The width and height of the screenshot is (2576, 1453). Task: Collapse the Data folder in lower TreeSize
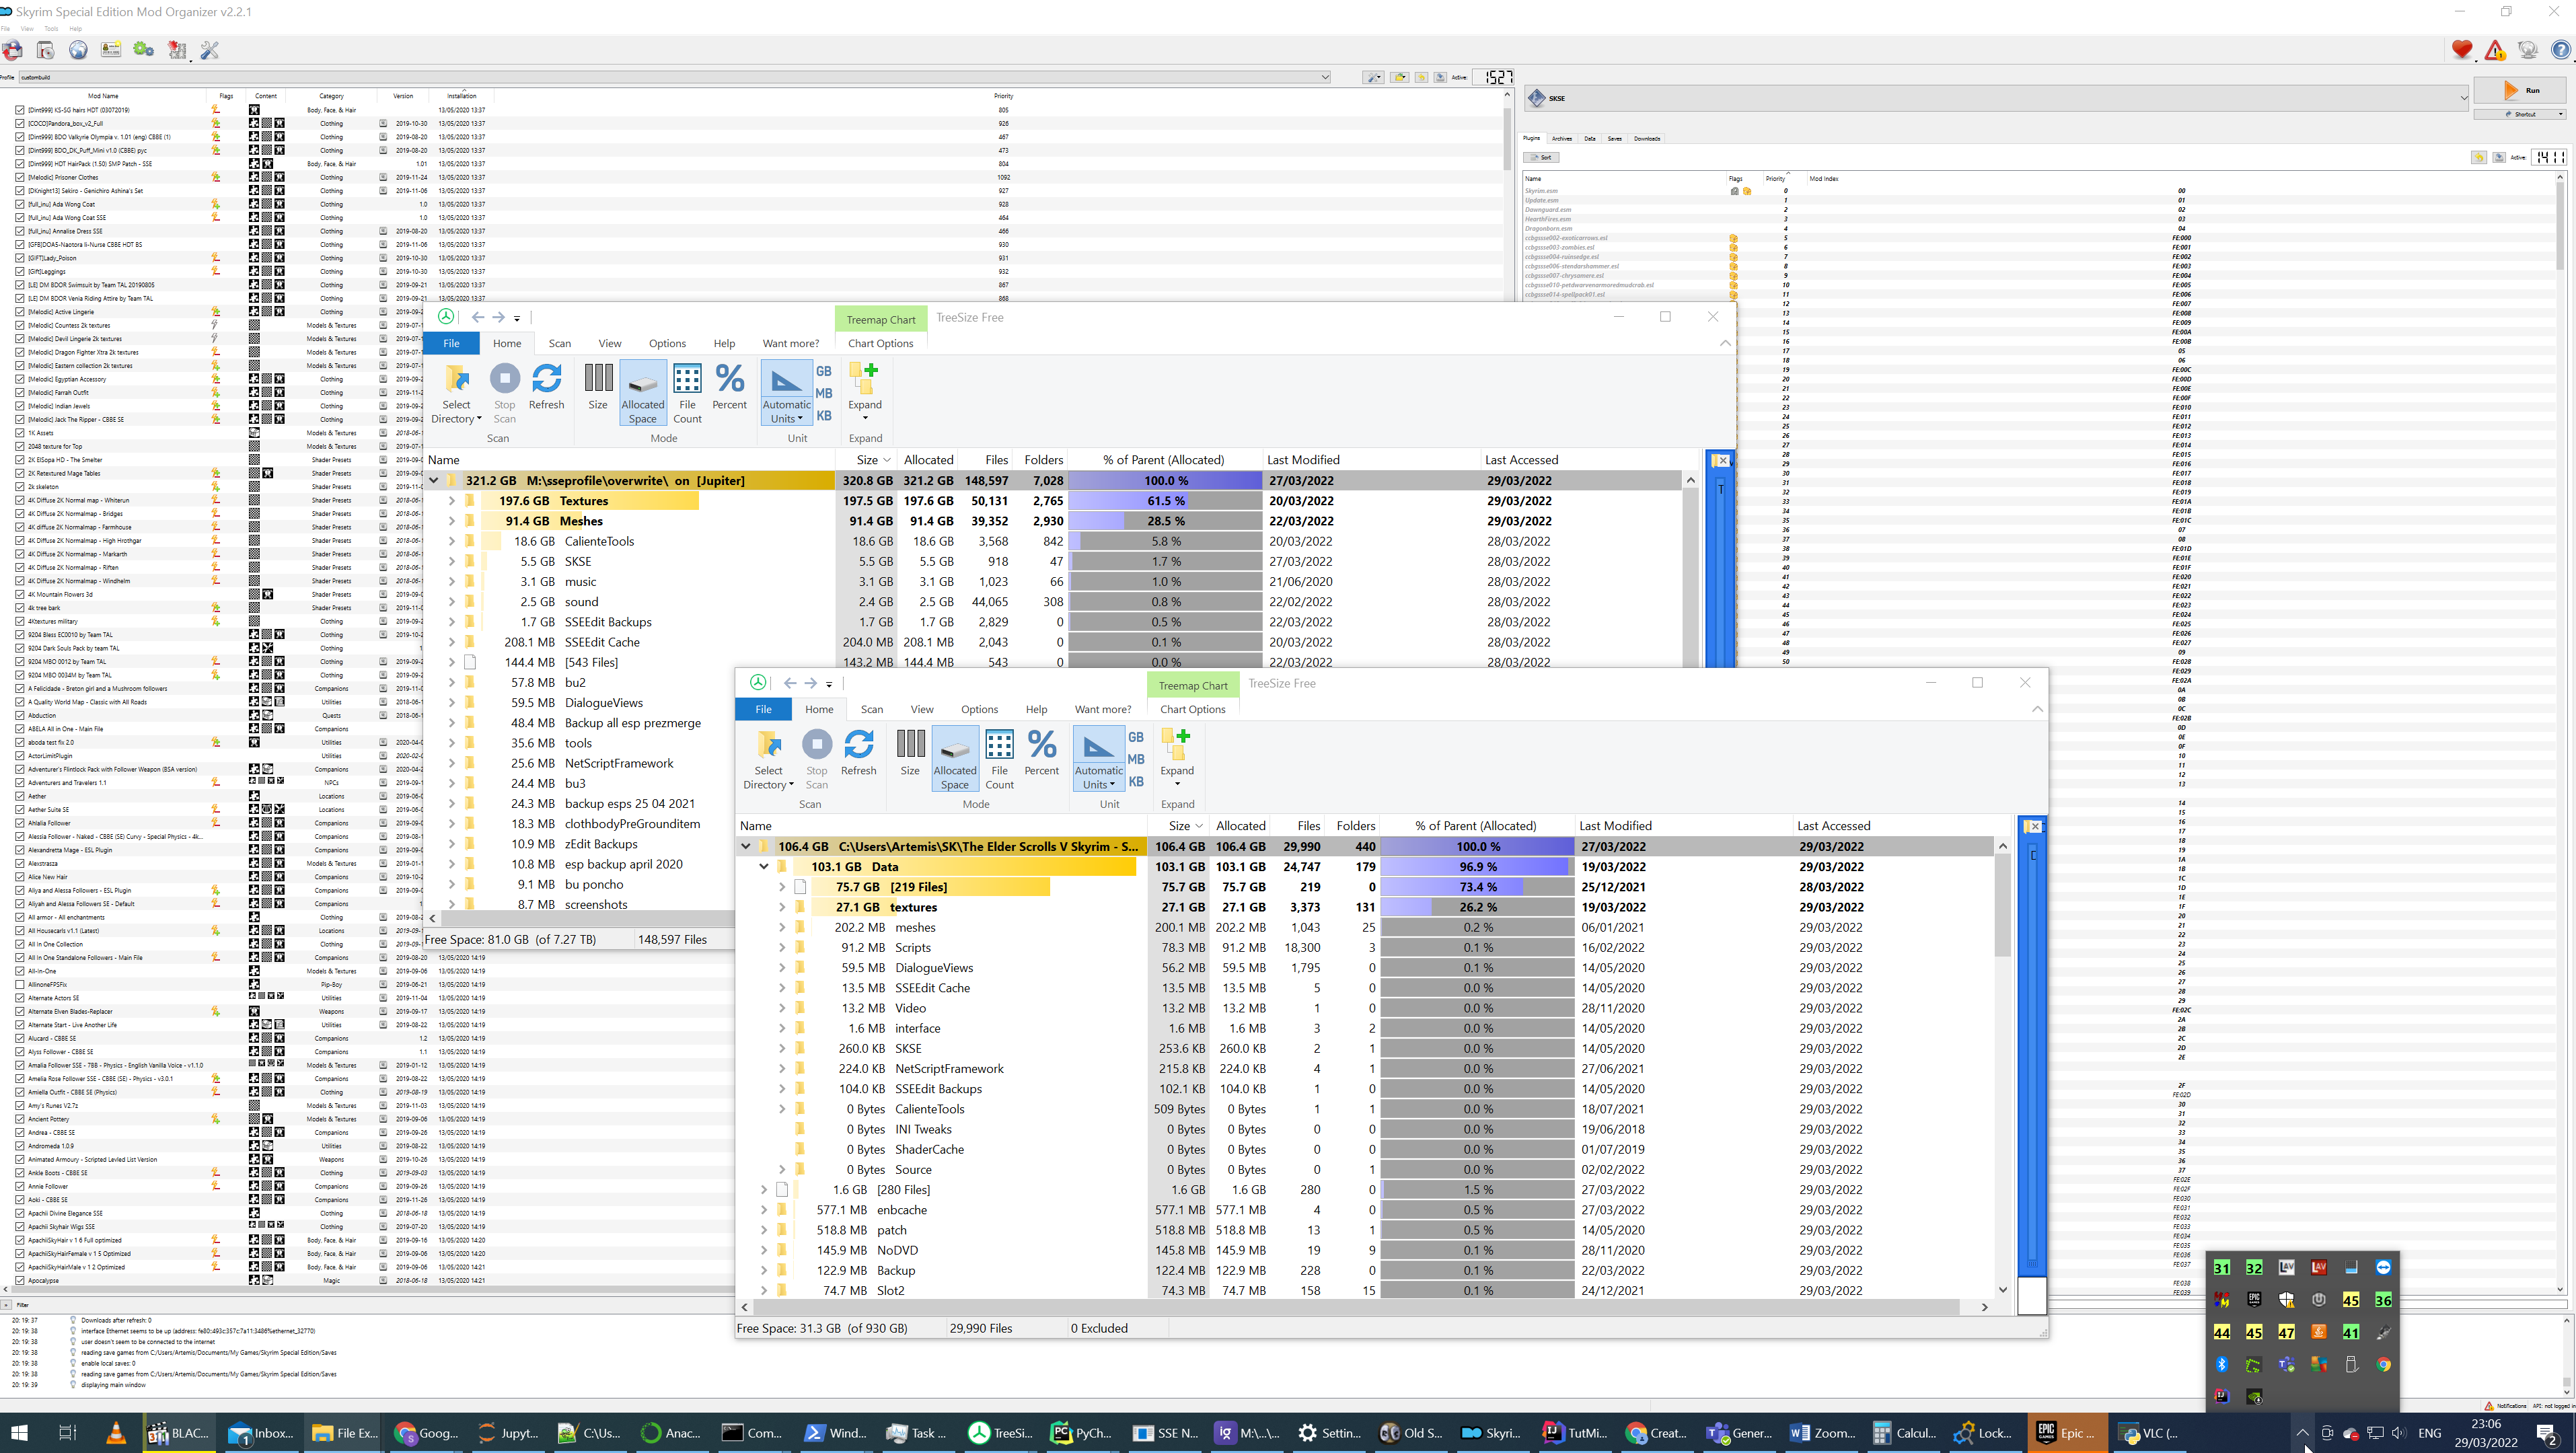(x=764, y=867)
